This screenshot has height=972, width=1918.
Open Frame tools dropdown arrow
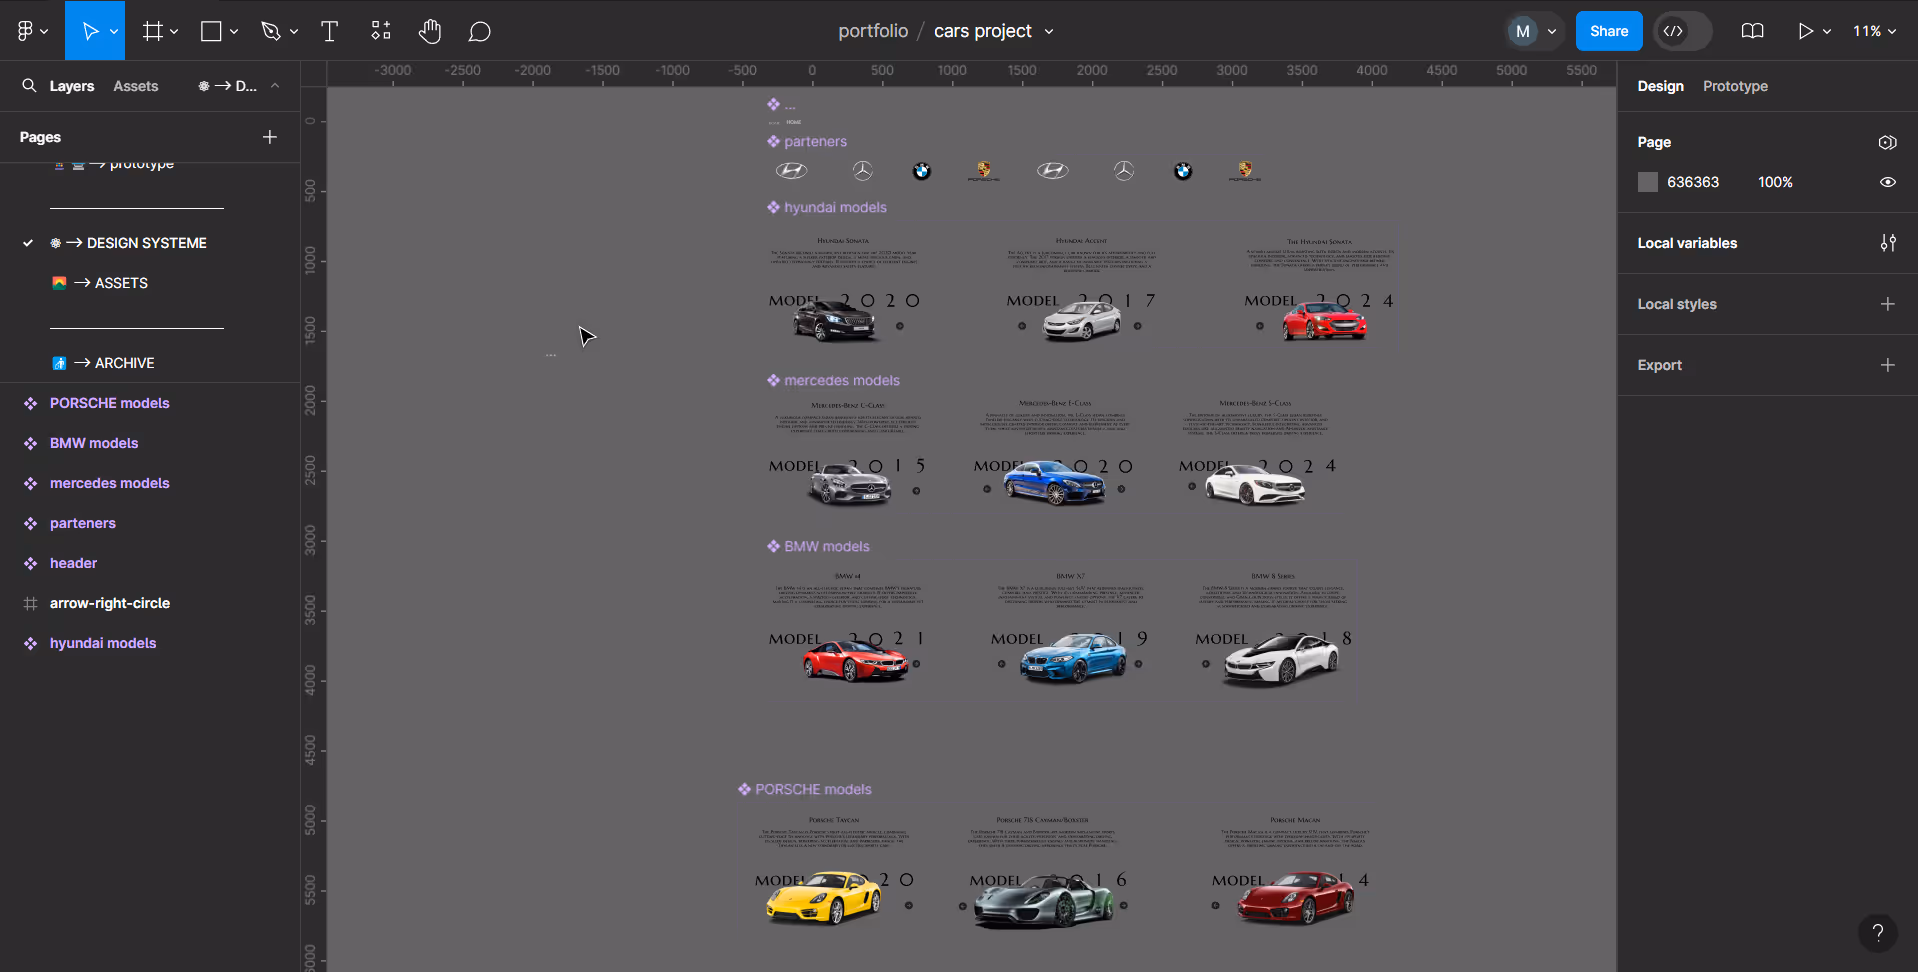point(174,32)
